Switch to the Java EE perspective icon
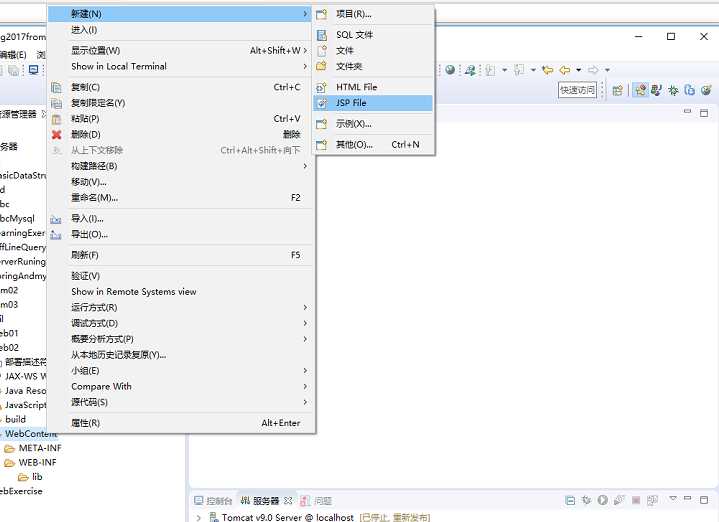 pyautogui.click(x=640, y=90)
